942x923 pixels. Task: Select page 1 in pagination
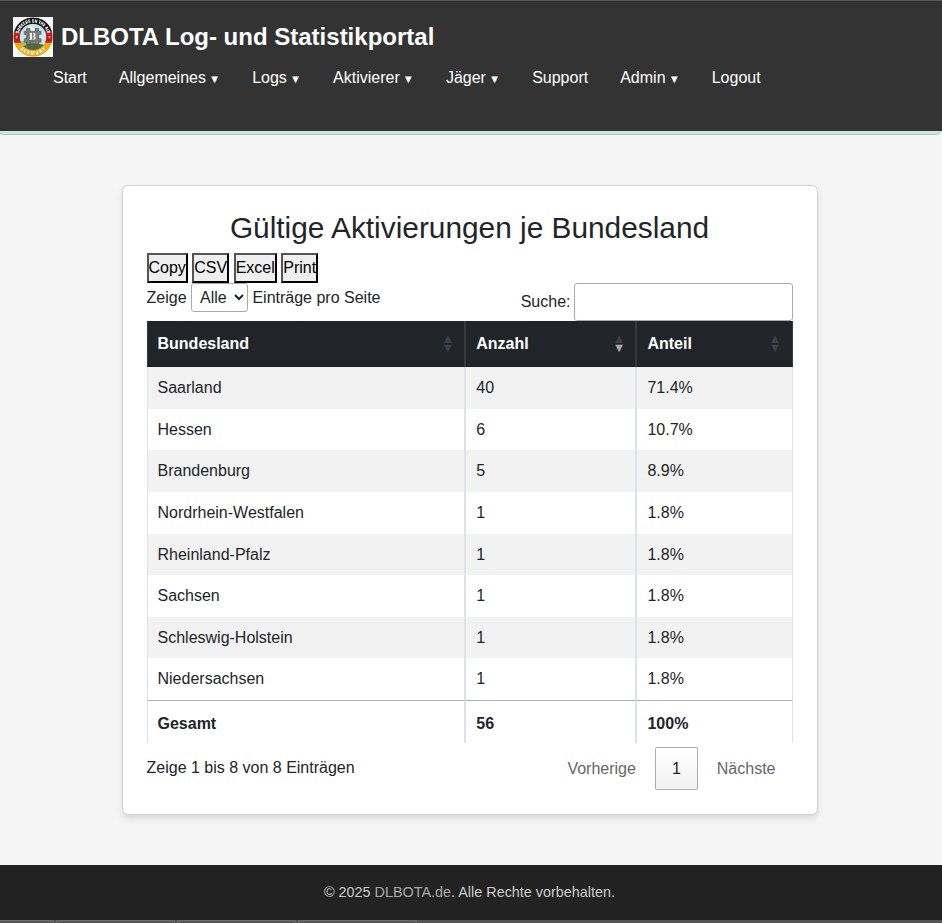coord(676,769)
